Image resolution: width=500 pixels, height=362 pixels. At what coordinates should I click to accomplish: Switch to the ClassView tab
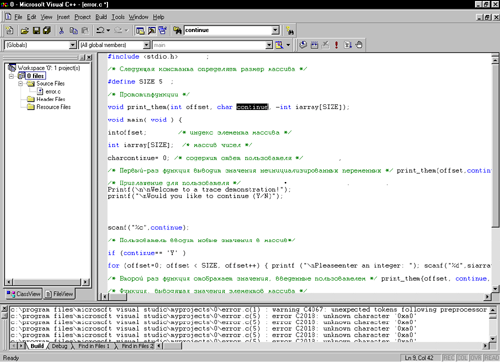tap(24, 294)
